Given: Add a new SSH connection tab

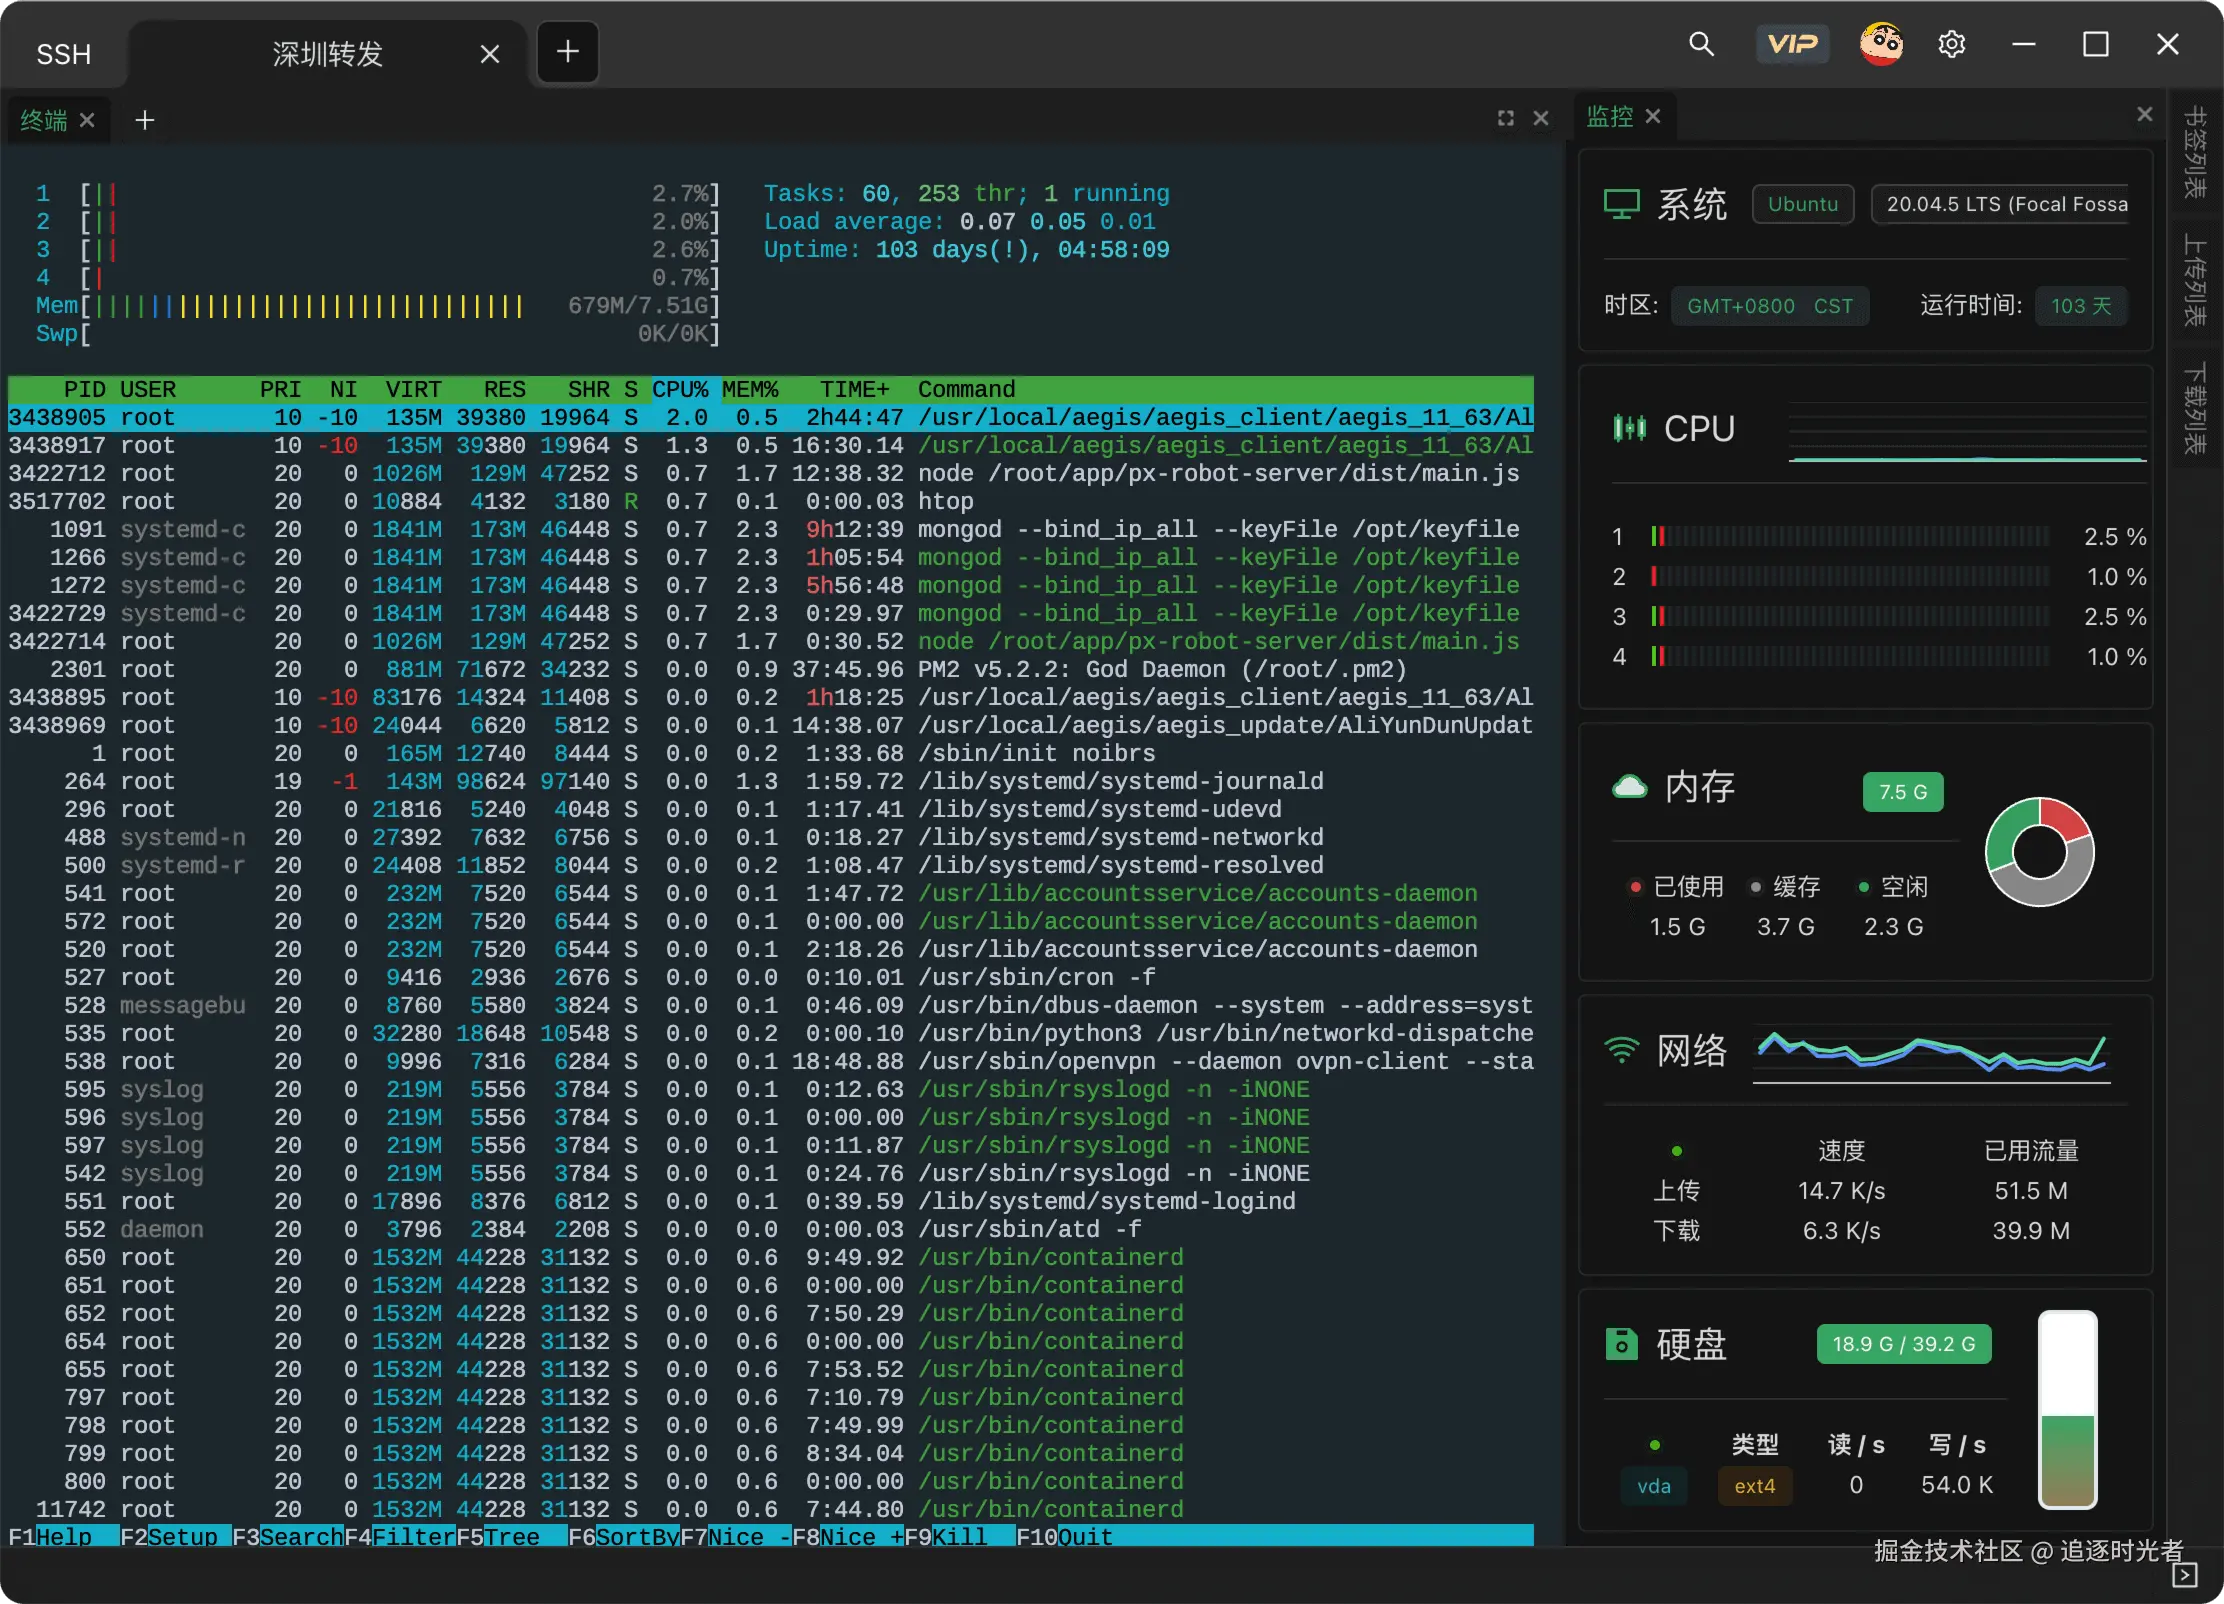Looking at the screenshot, I should pyautogui.click(x=567, y=52).
